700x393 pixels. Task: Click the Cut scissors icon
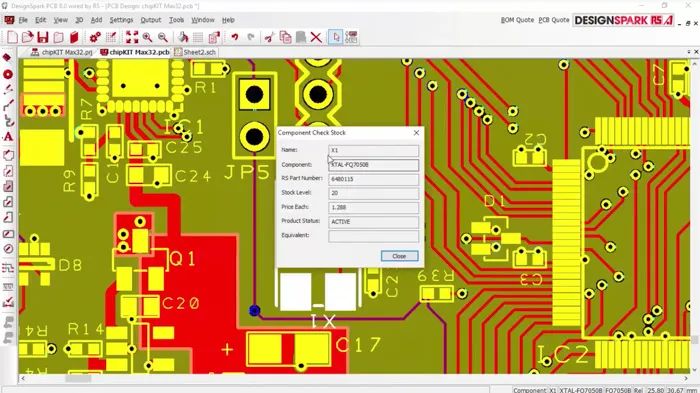[x=269, y=37]
